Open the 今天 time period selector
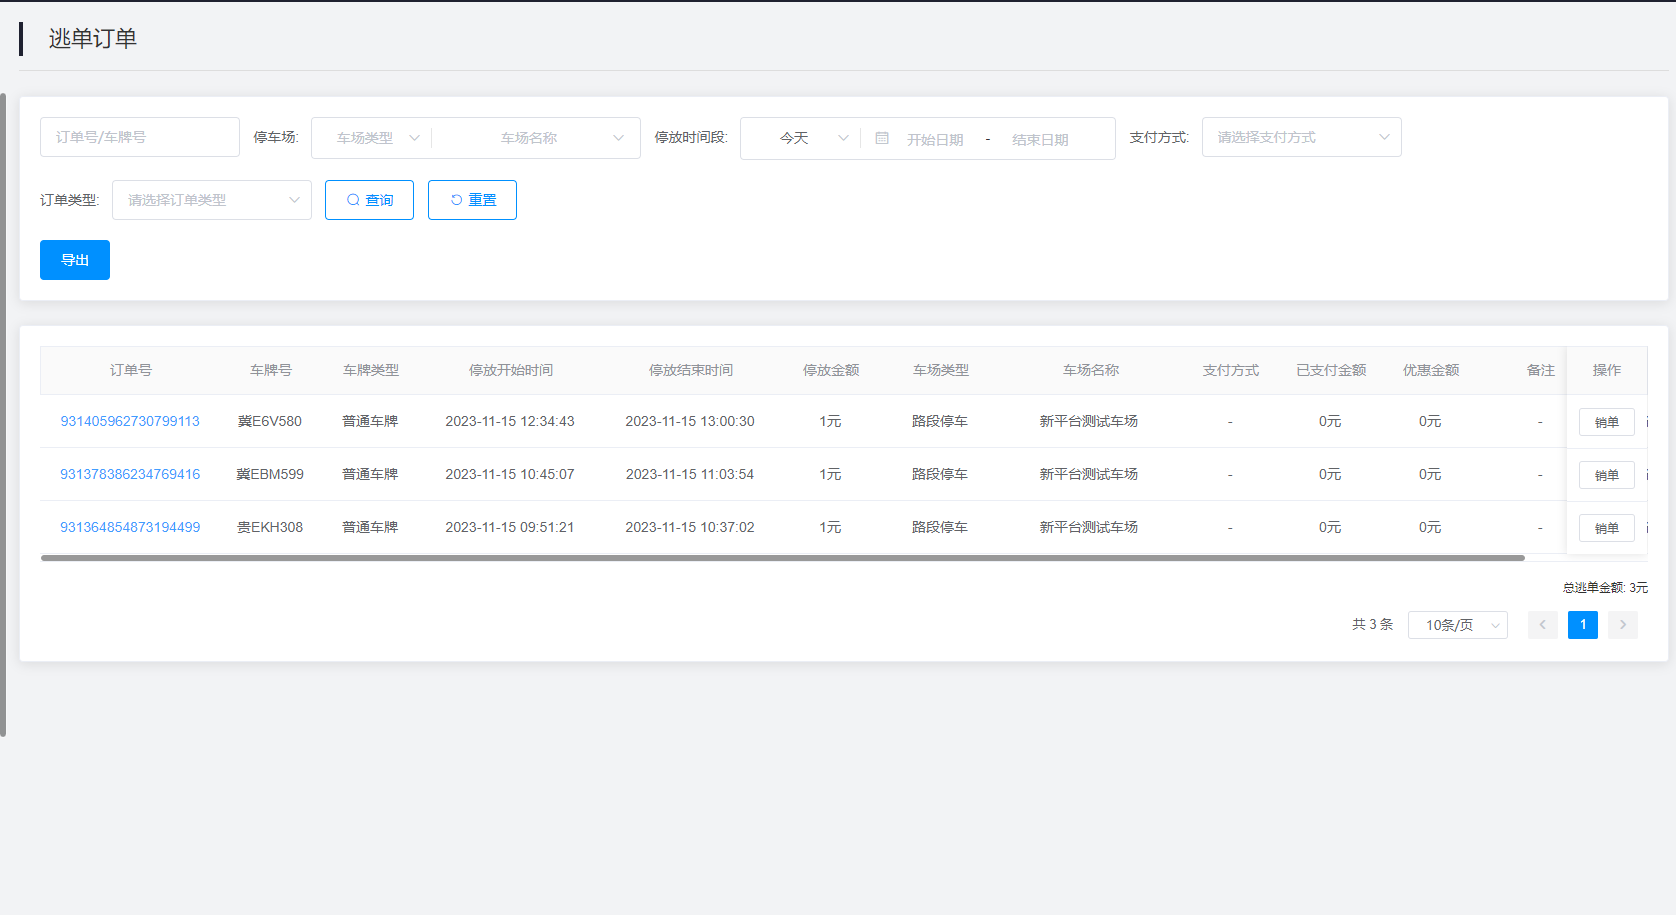1676x915 pixels. 800,138
